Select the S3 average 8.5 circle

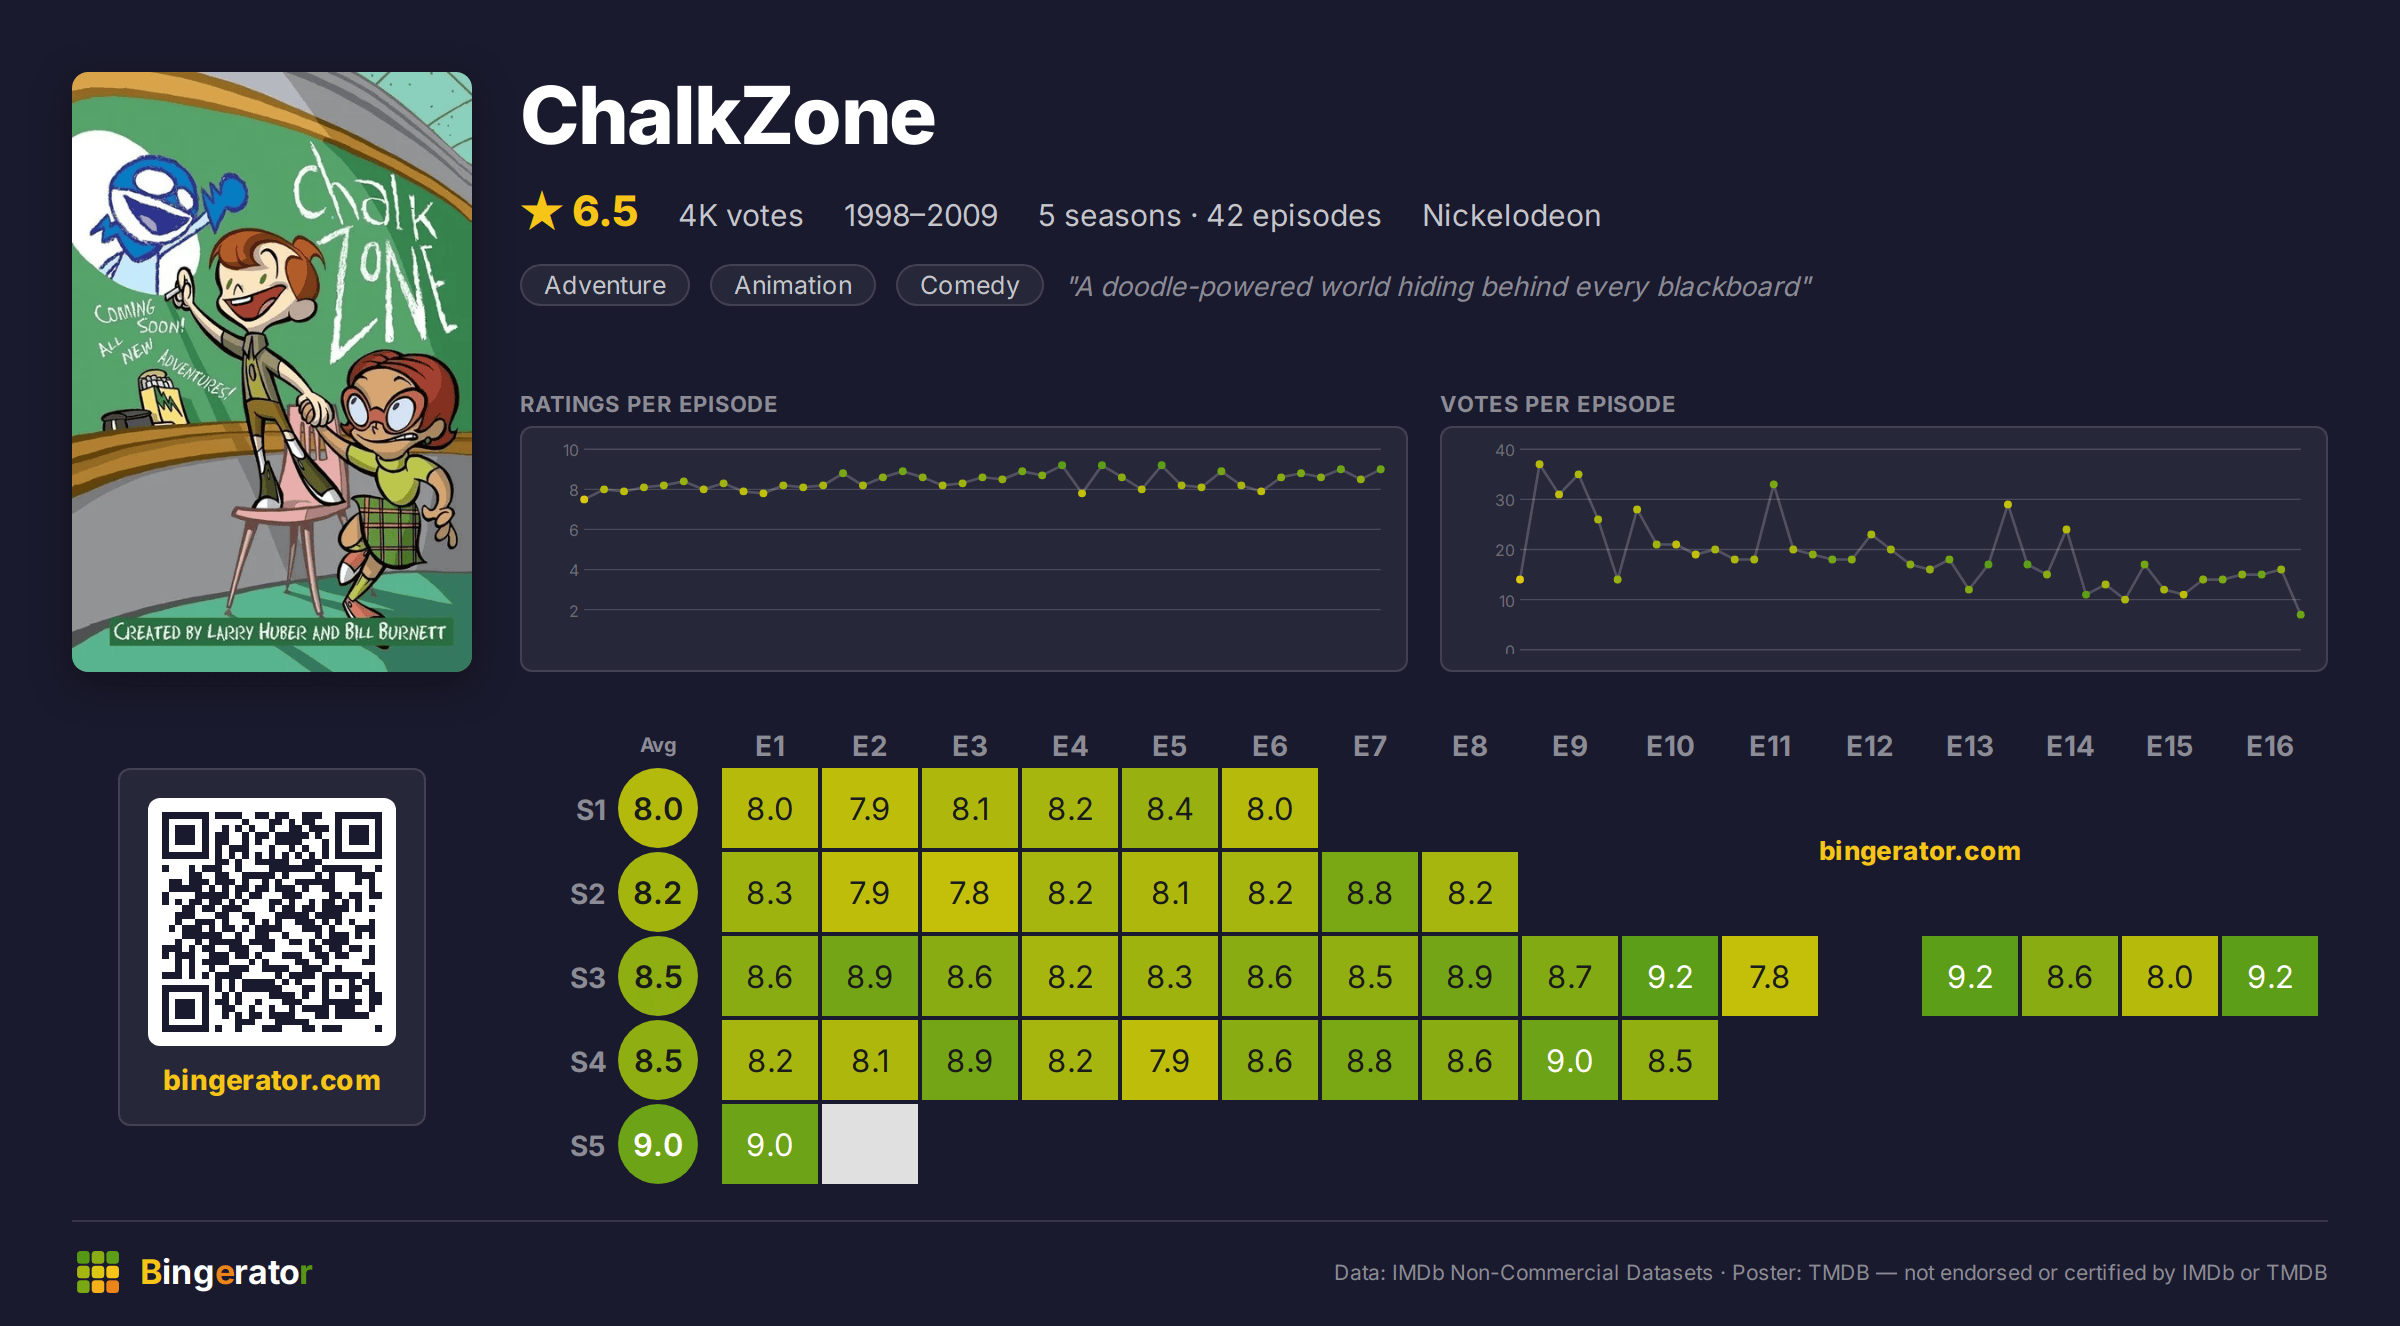pyautogui.click(x=658, y=976)
